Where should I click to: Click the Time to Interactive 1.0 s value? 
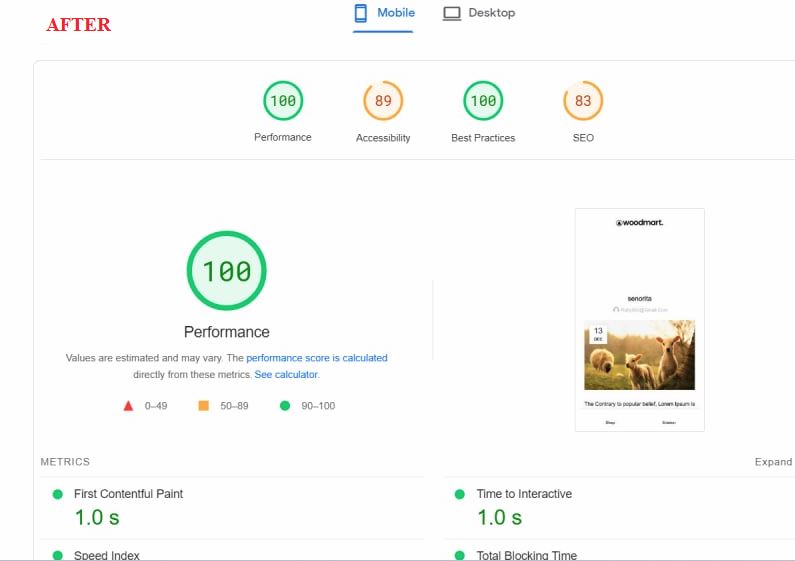coord(499,517)
